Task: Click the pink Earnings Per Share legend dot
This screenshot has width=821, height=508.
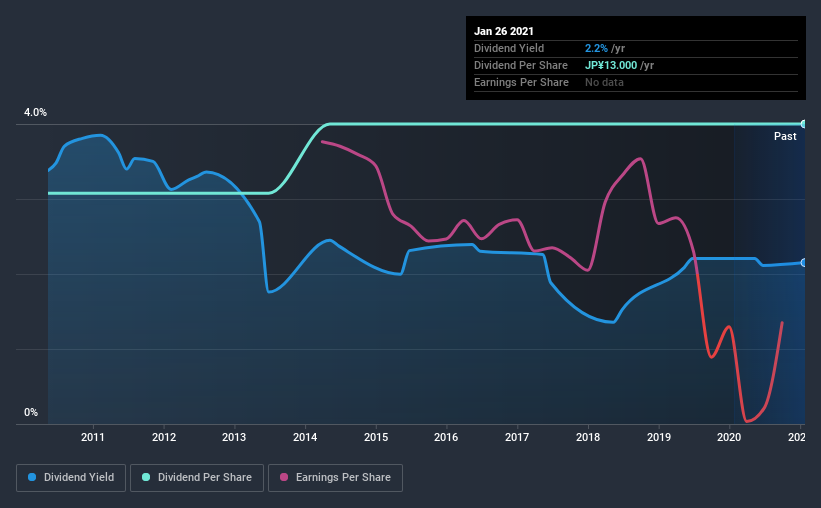Action: pyautogui.click(x=284, y=477)
